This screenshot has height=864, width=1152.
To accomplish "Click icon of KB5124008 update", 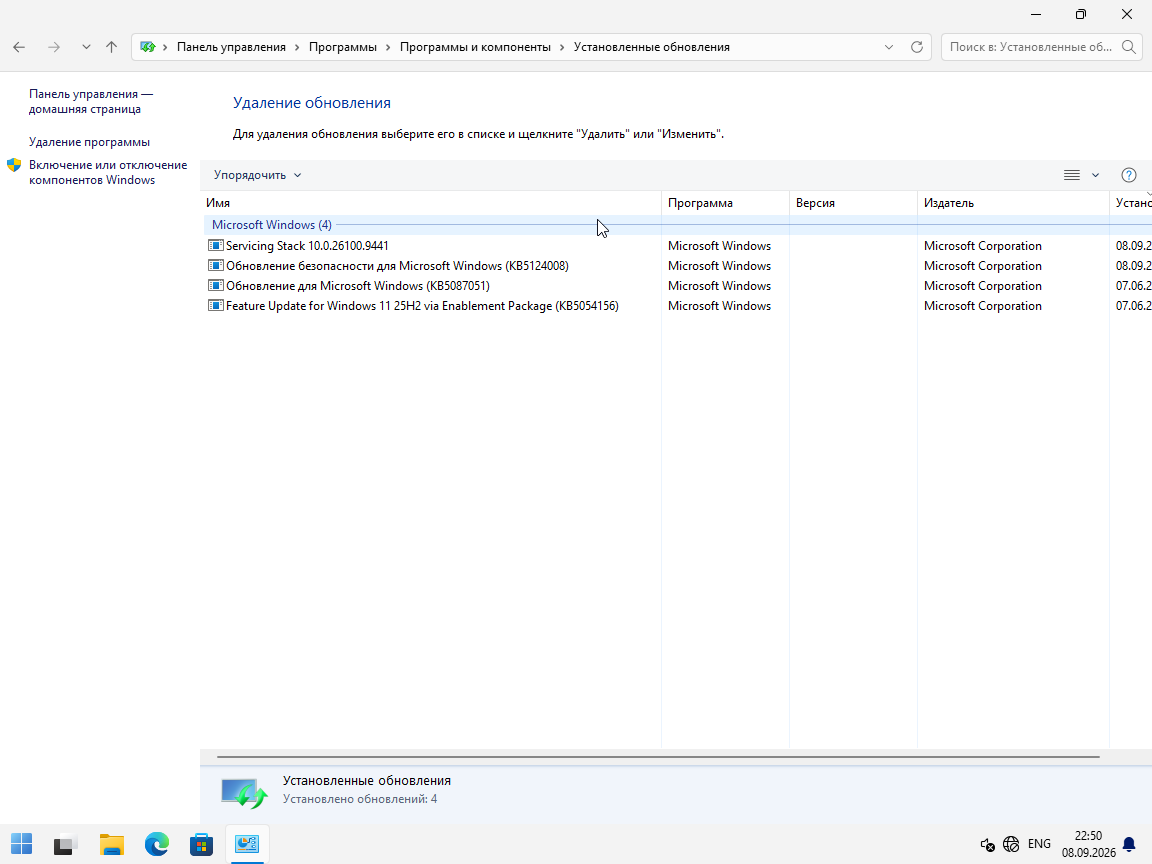I will coord(215,265).
